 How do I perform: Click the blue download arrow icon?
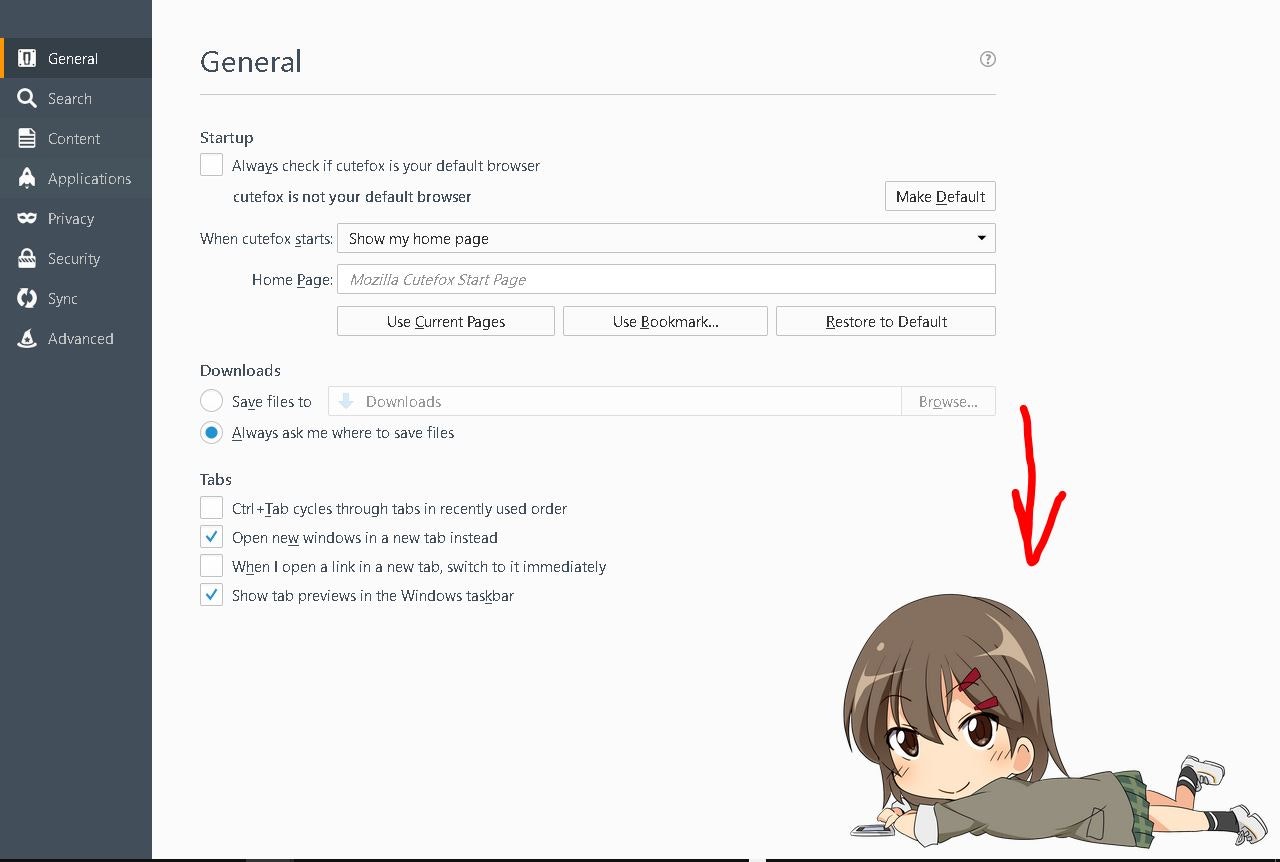(344, 400)
